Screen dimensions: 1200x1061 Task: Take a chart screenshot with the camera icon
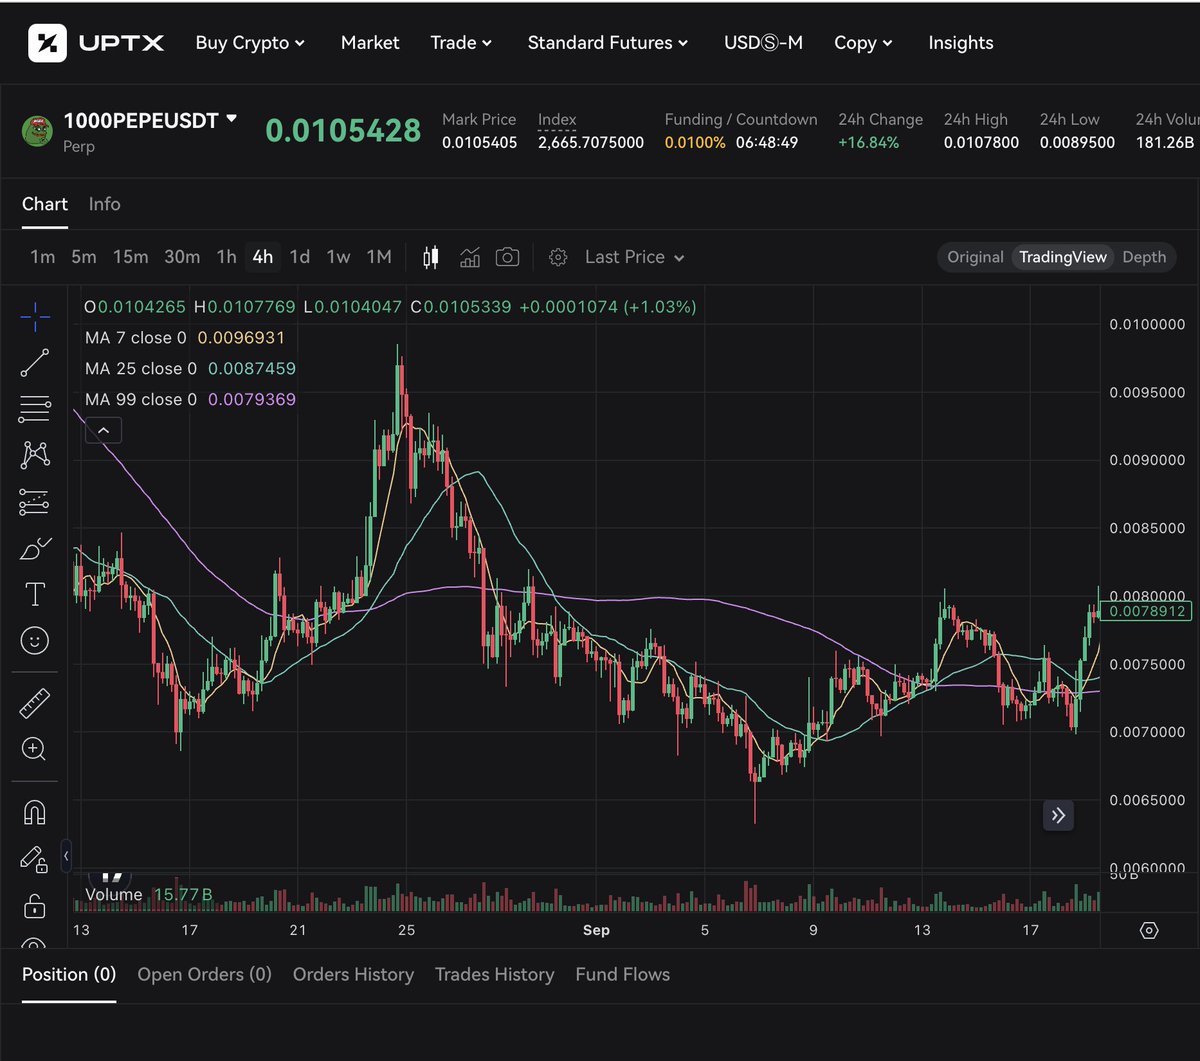click(507, 257)
